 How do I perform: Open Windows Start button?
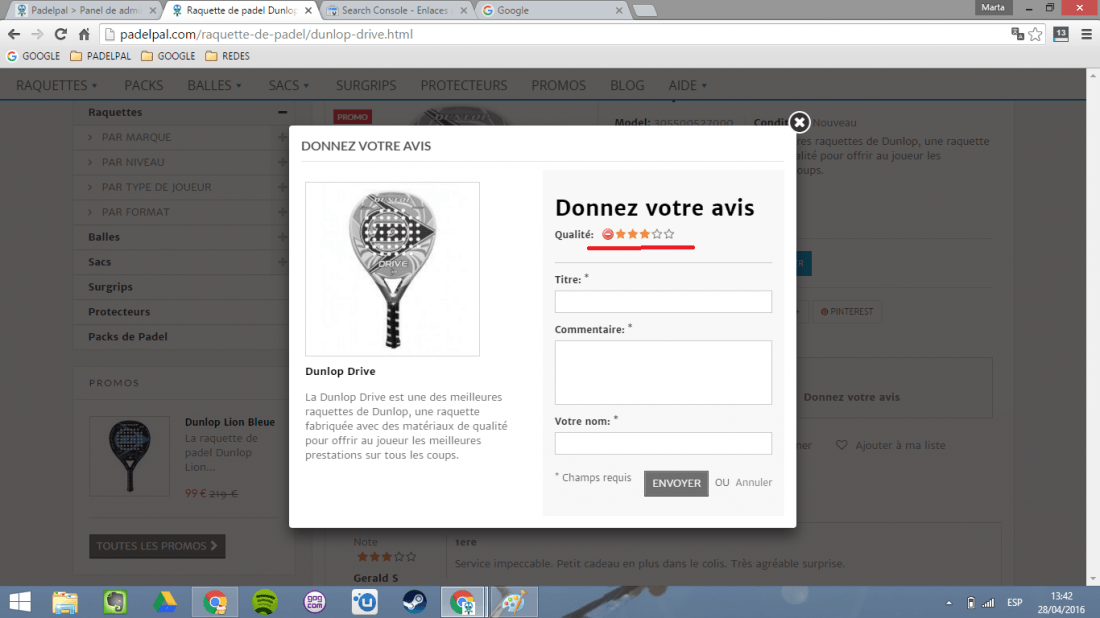[20, 602]
